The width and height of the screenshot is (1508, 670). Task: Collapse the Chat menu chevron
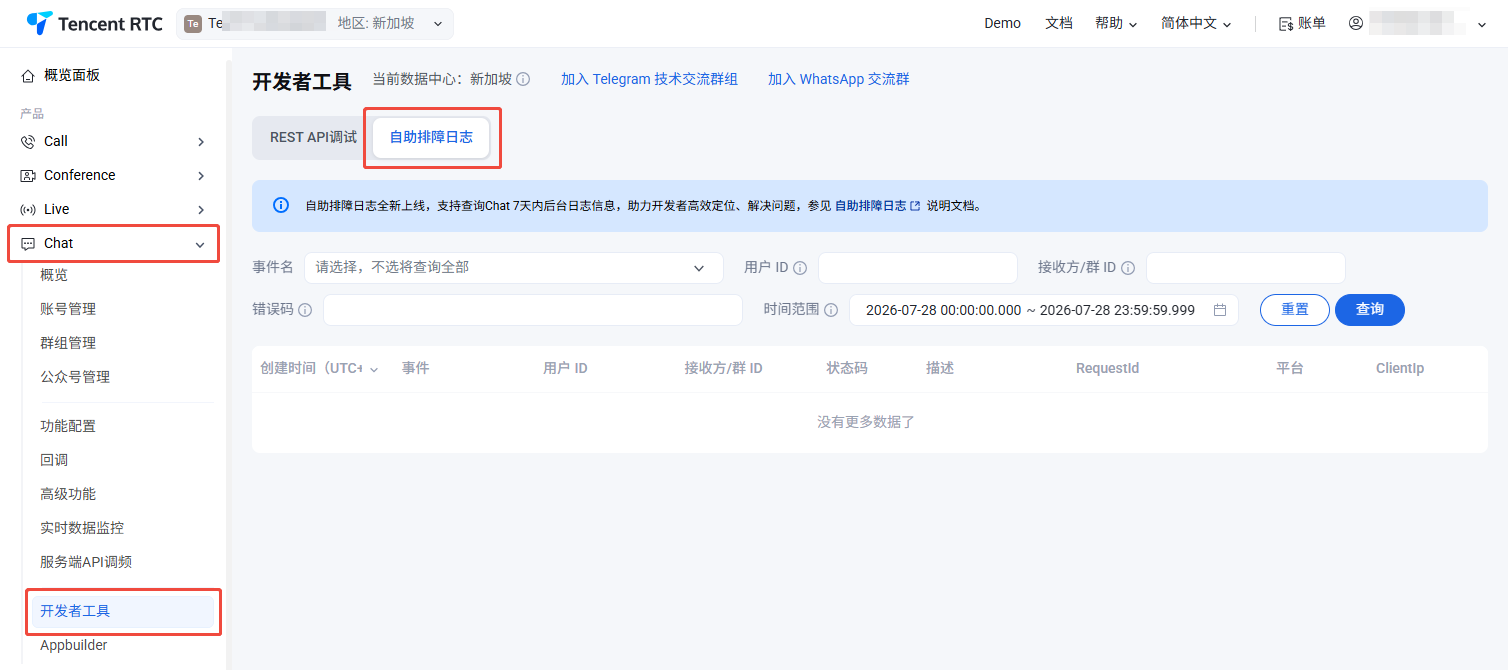pyautogui.click(x=200, y=245)
